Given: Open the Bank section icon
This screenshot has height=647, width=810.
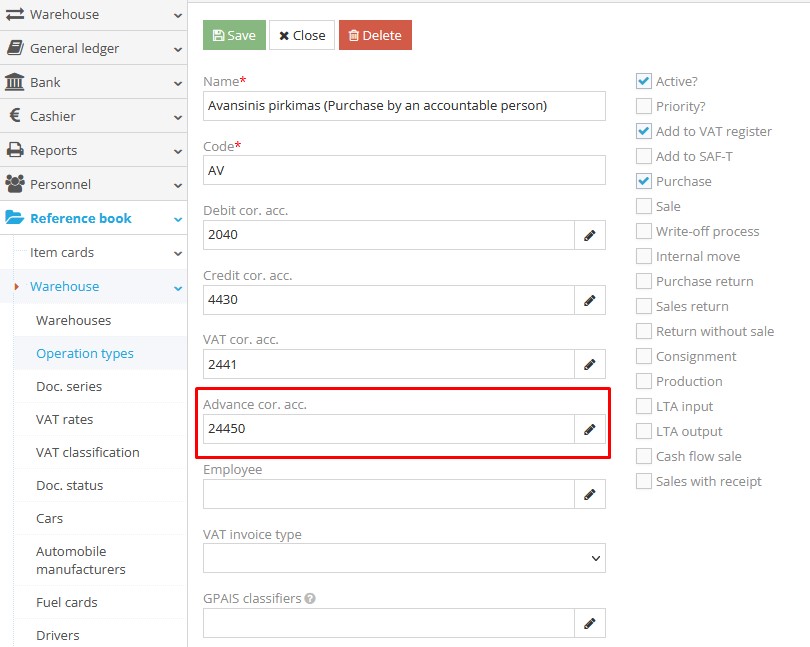Looking at the screenshot, I should pos(14,81).
